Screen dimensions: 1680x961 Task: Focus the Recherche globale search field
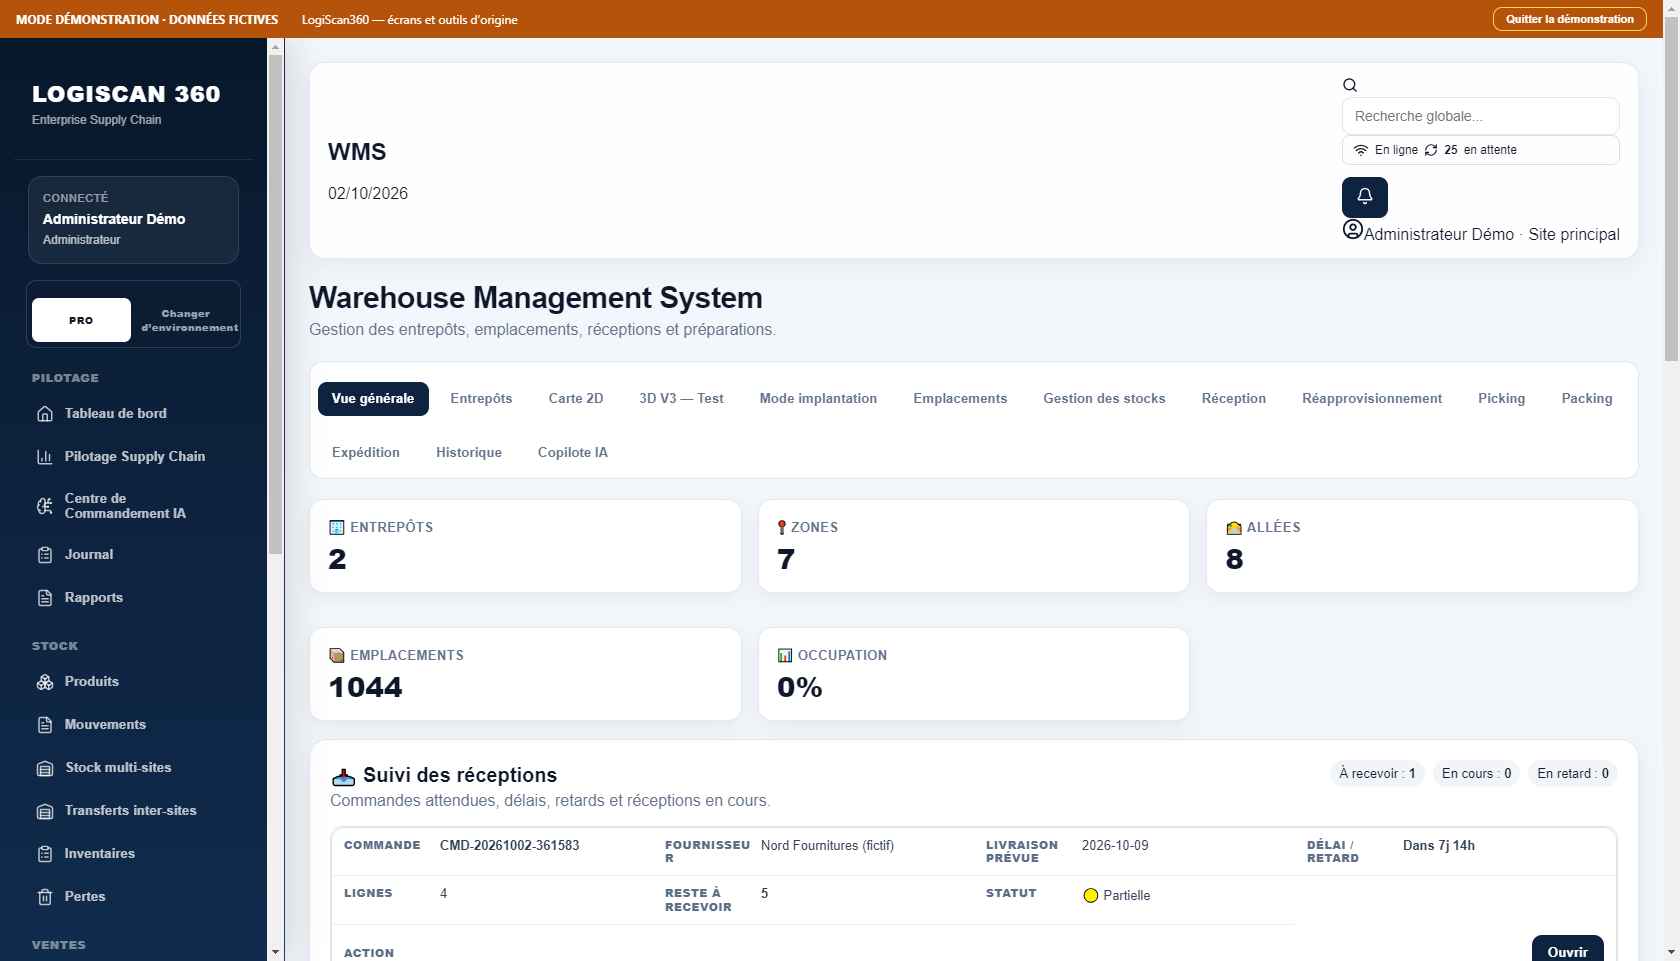[1480, 116]
